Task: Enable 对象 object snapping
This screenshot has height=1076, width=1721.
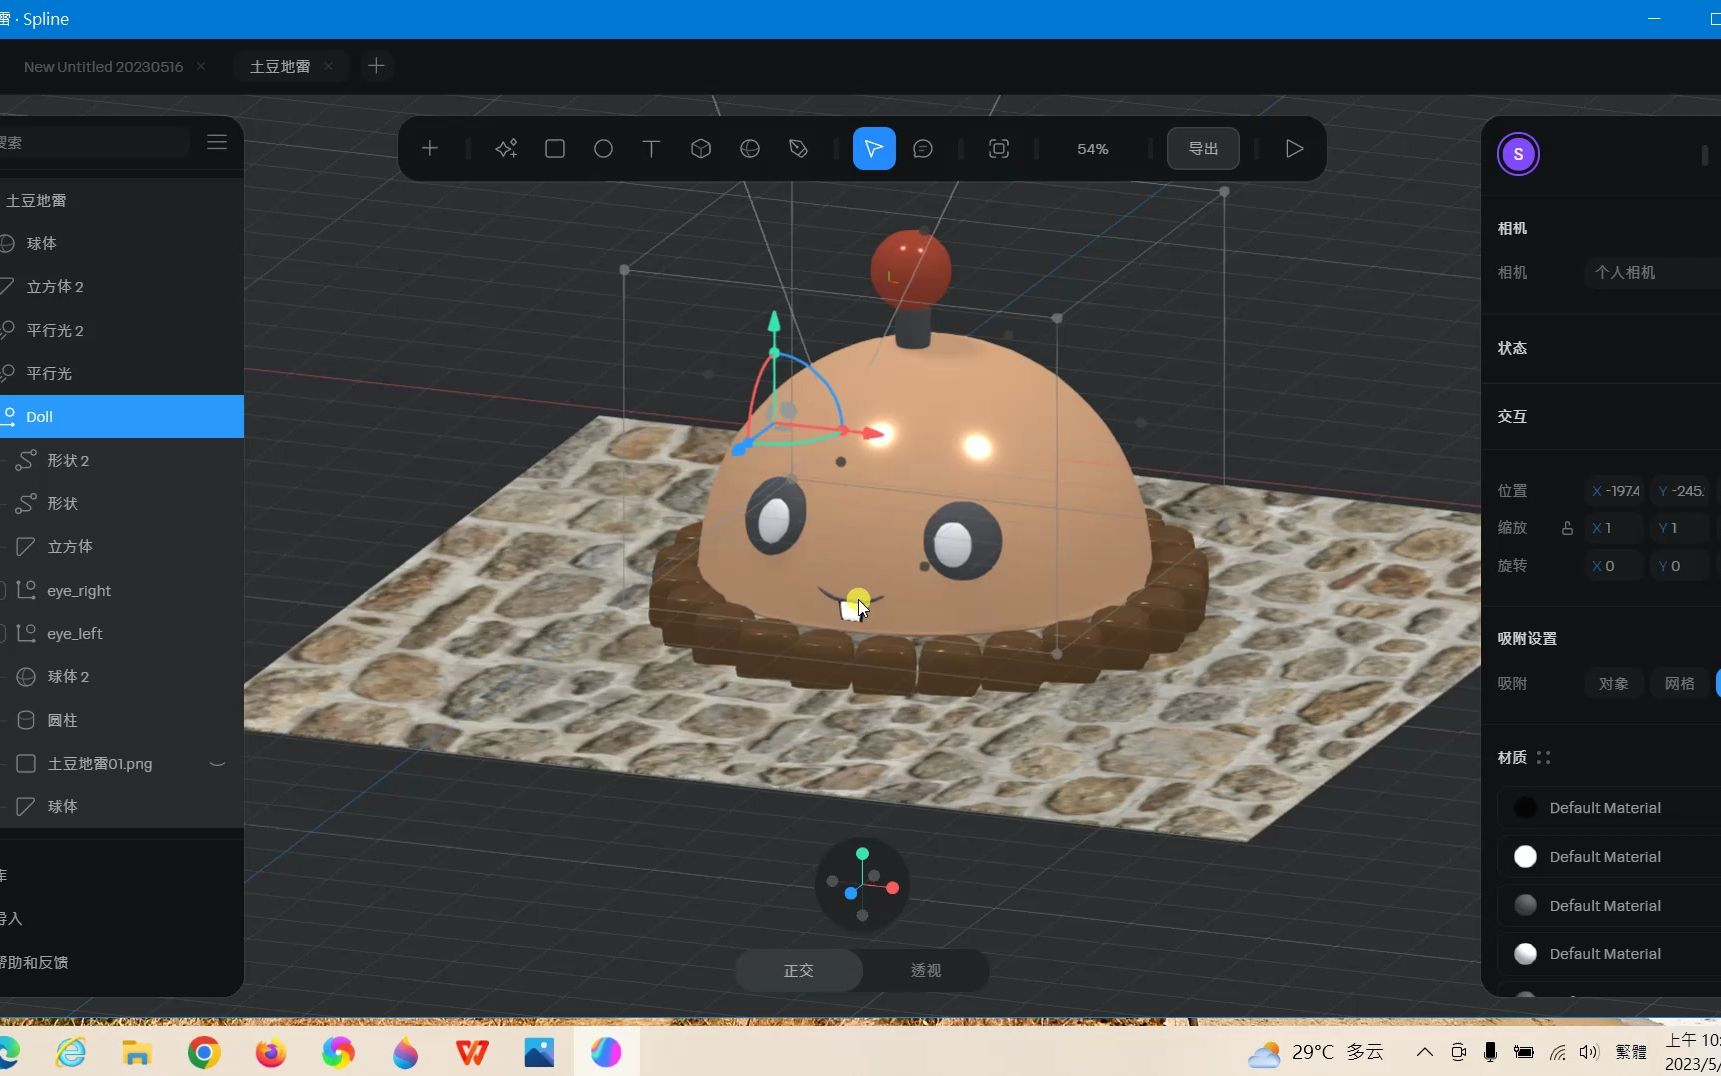Action: point(1613,684)
